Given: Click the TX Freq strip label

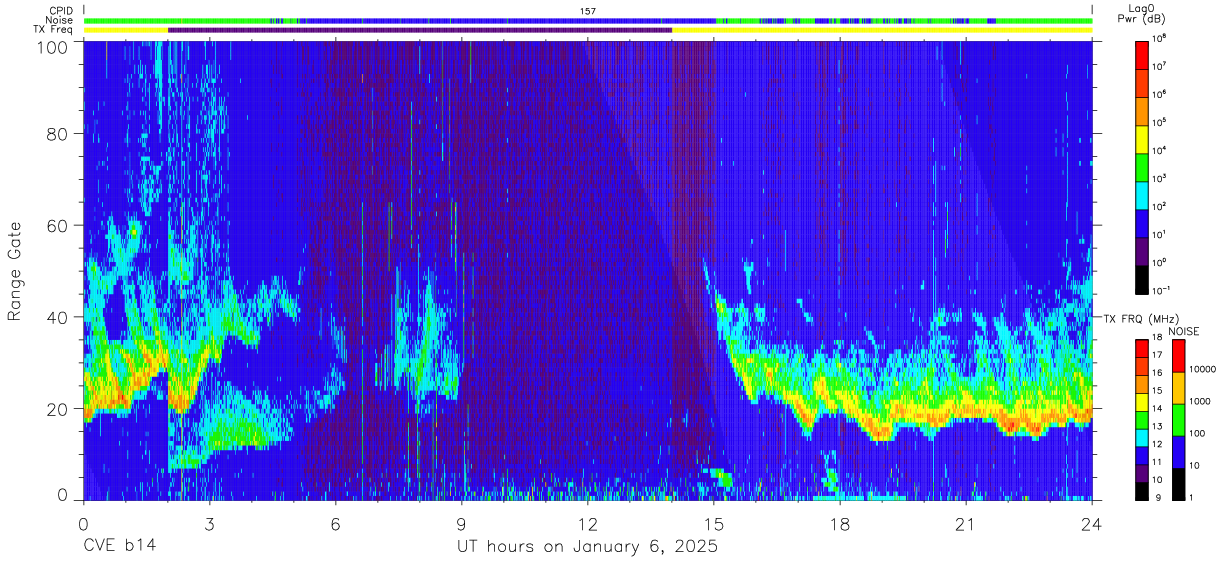Looking at the screenshot, I should (x=53, y=30).
